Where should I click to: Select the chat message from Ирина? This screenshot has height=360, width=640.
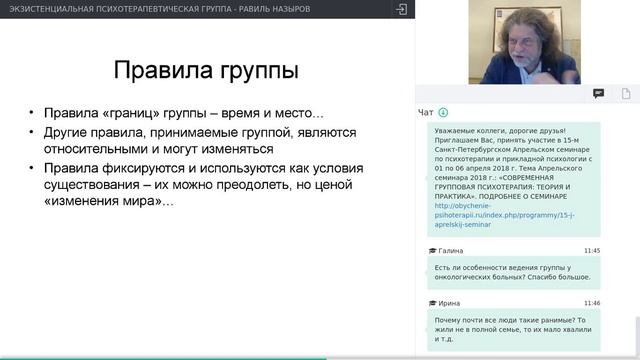coord(514,329)
